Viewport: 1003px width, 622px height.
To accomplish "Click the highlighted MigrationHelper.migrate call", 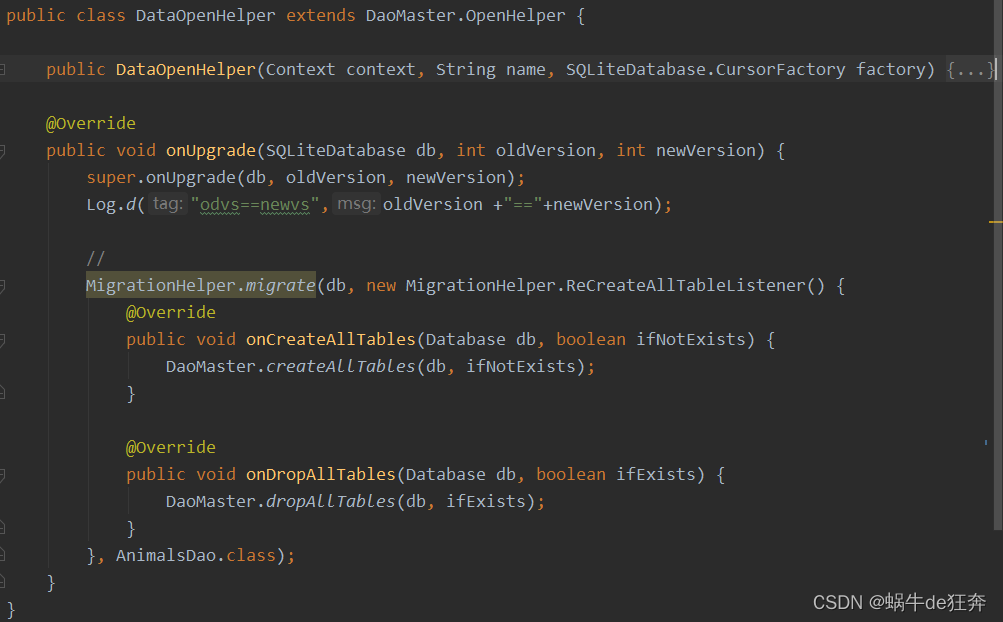I will click(x=201, y=285).
